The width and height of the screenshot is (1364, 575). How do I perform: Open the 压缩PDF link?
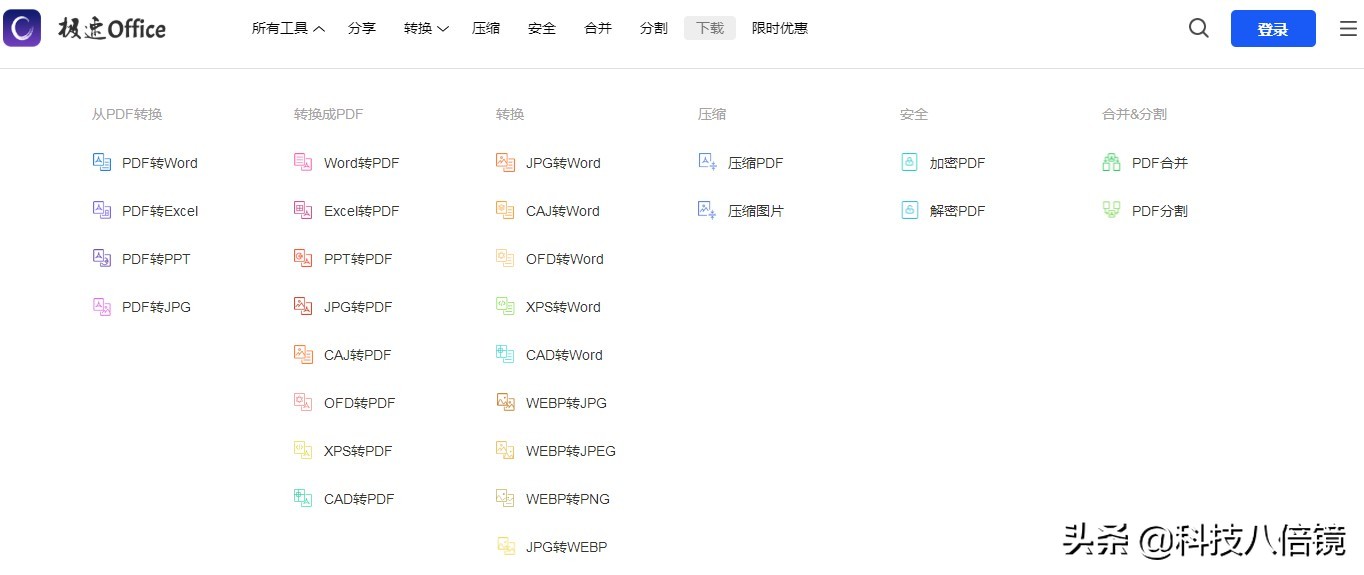[x=756, y=163]
